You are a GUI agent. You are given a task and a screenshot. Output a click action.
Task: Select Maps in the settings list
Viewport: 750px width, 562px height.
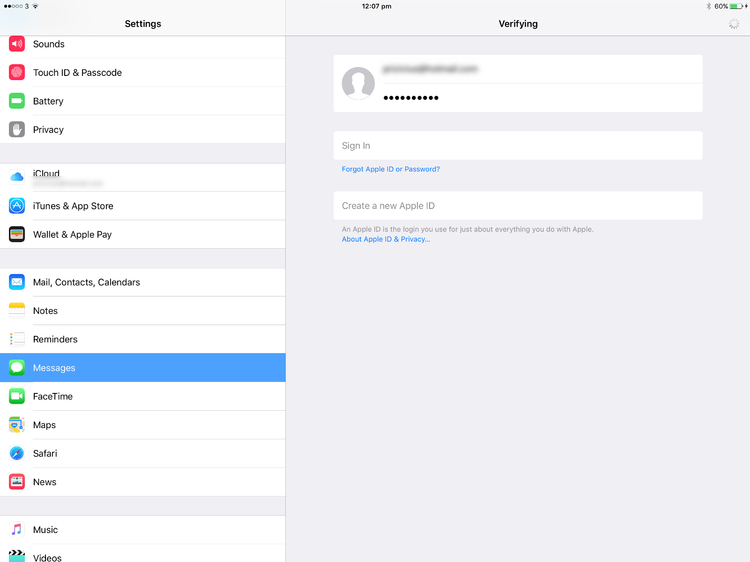click(143, 425)
